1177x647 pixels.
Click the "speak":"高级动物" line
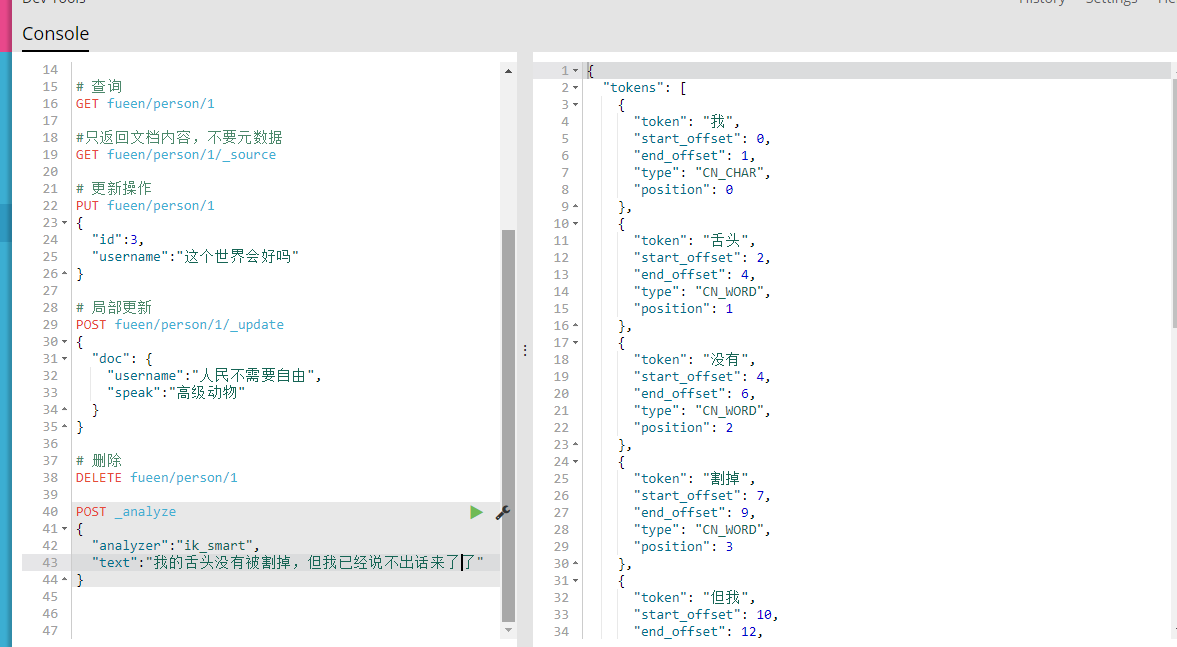tap(176, 393)
